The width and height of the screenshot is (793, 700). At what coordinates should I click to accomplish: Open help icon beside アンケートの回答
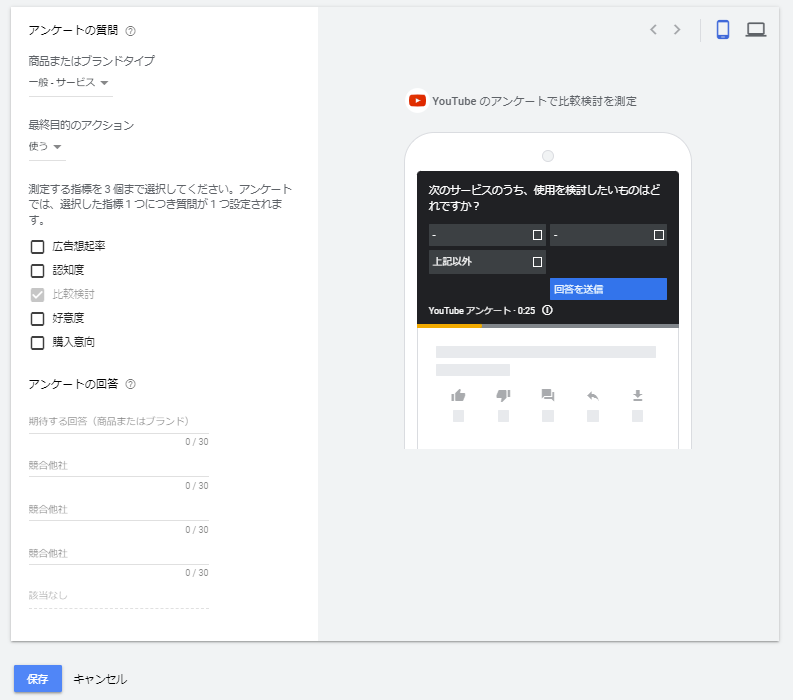(130, 384)
